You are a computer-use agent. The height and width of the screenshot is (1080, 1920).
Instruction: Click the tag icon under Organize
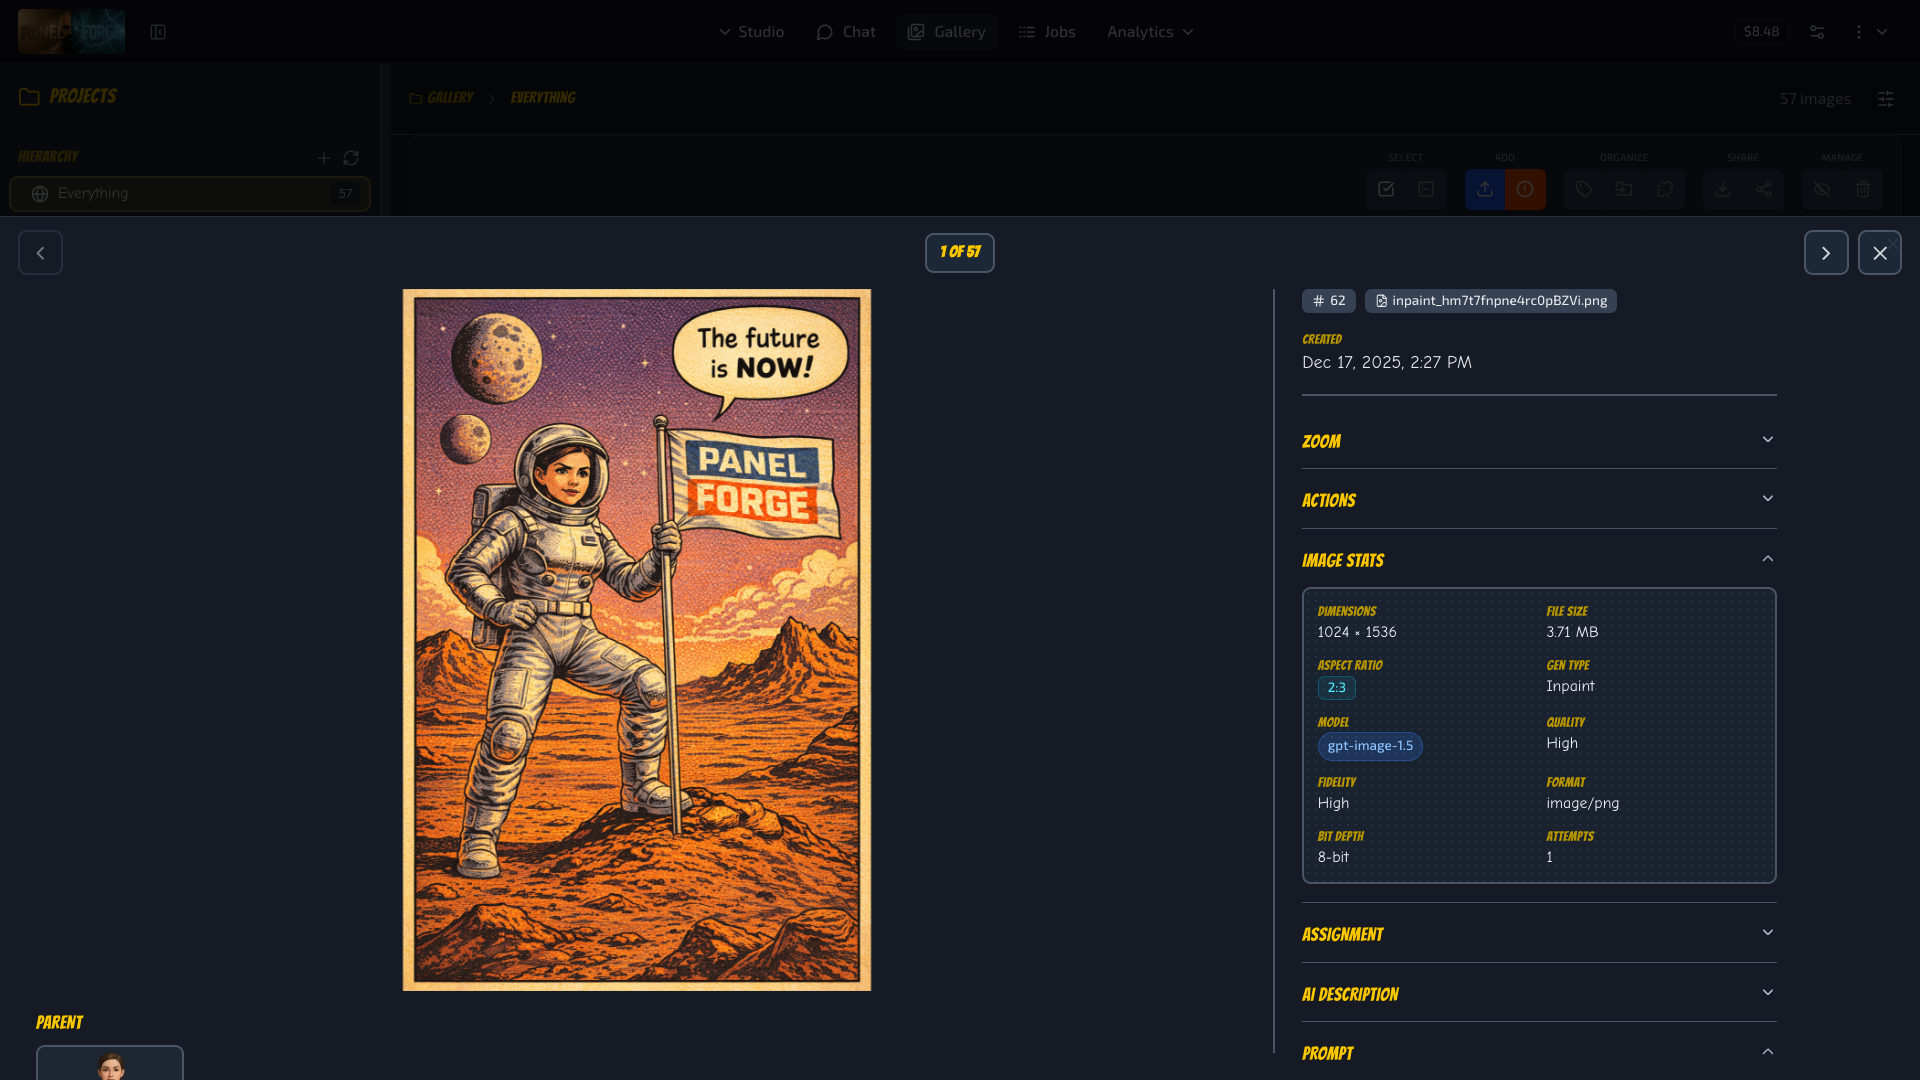click(1584, 189)
